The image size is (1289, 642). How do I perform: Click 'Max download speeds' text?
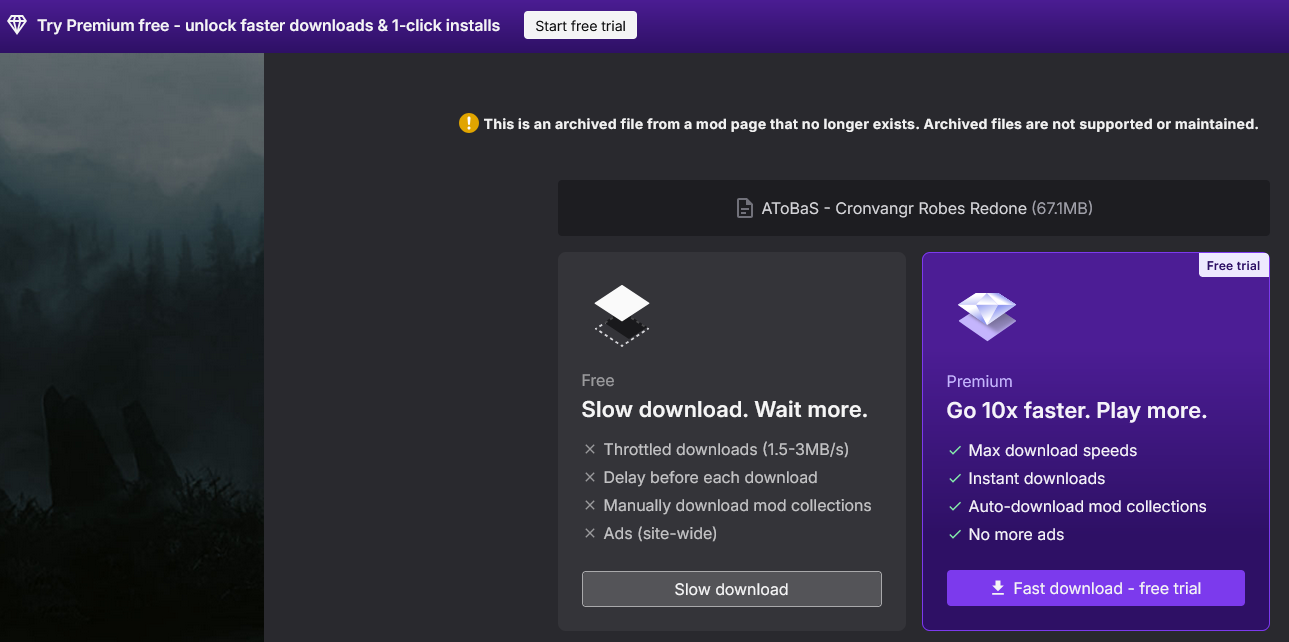[1052, 451]
